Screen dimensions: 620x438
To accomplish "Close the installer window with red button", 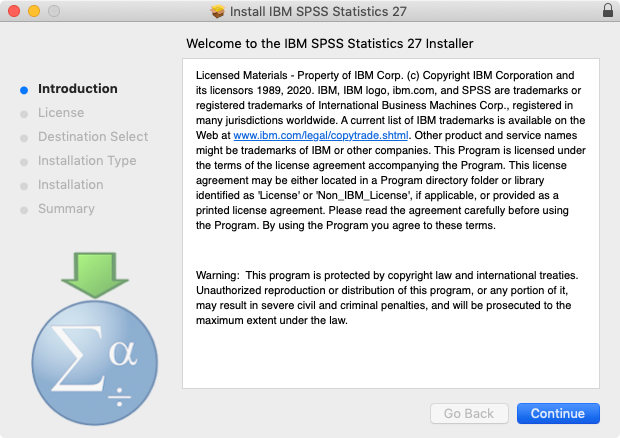I will [x=14, y=11].
